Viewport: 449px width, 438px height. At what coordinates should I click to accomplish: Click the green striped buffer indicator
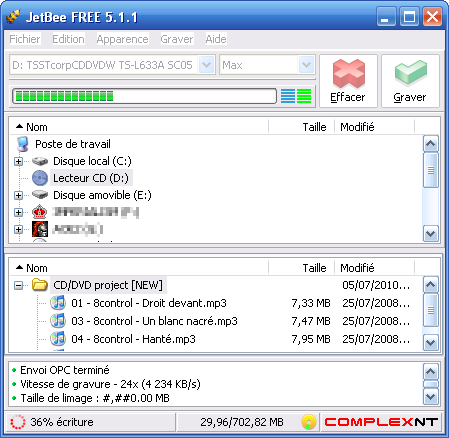pos(304,96)
